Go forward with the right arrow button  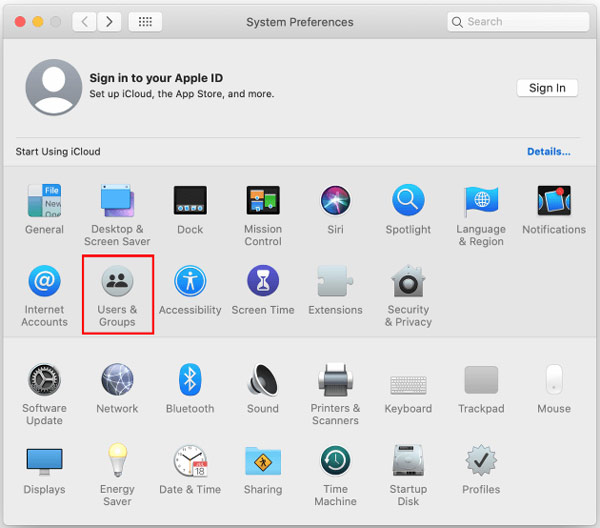[109, 21]
